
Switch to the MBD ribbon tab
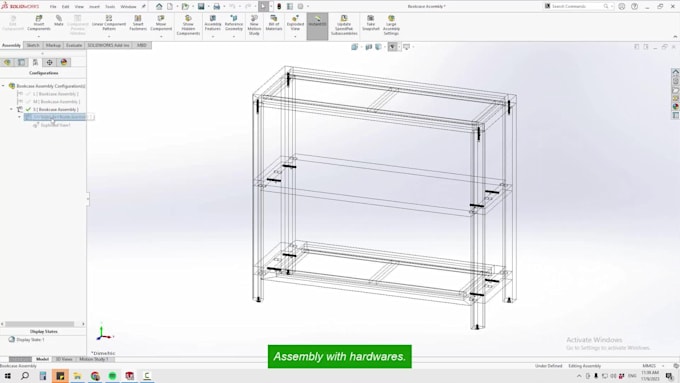[x=142, y=45]
